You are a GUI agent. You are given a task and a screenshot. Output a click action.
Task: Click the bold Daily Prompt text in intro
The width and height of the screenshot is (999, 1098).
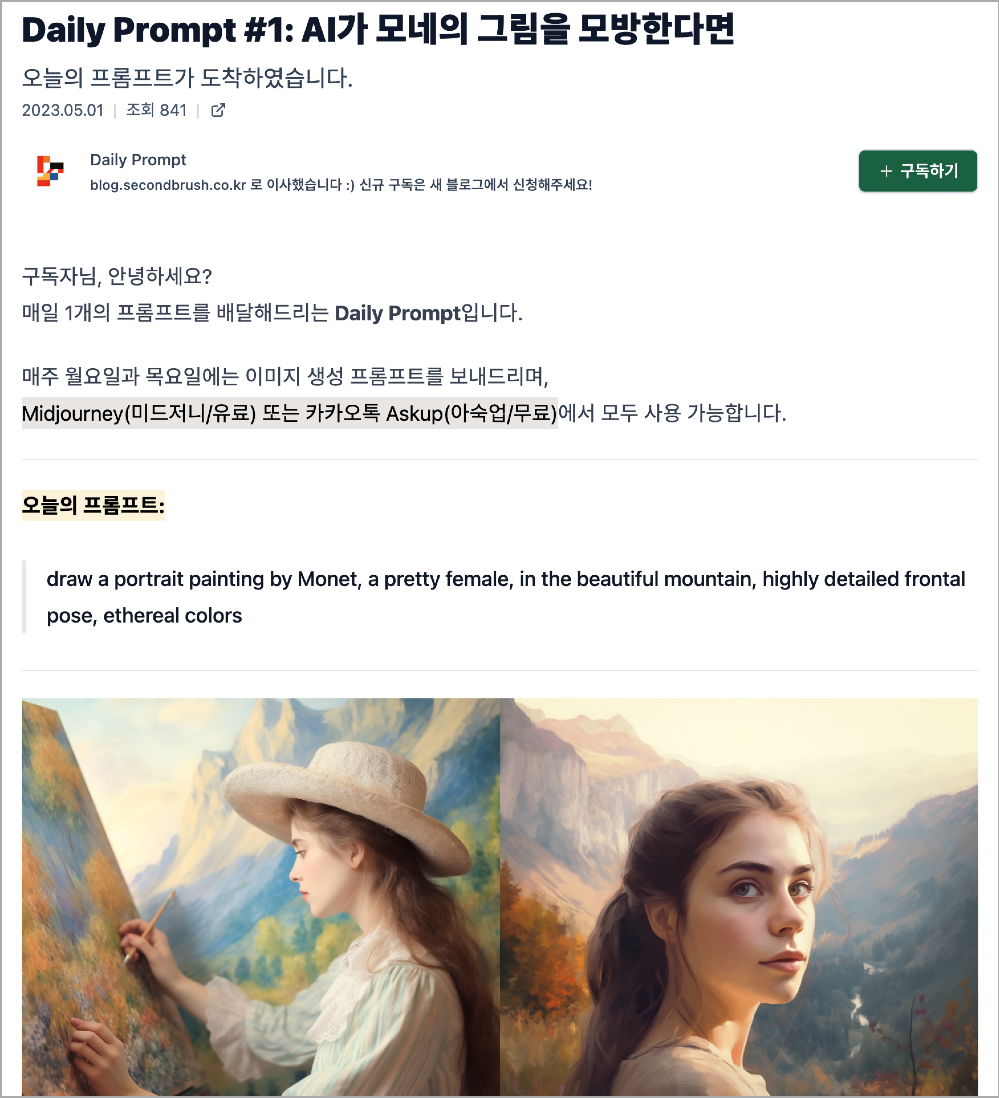click(x=398, y=313)
